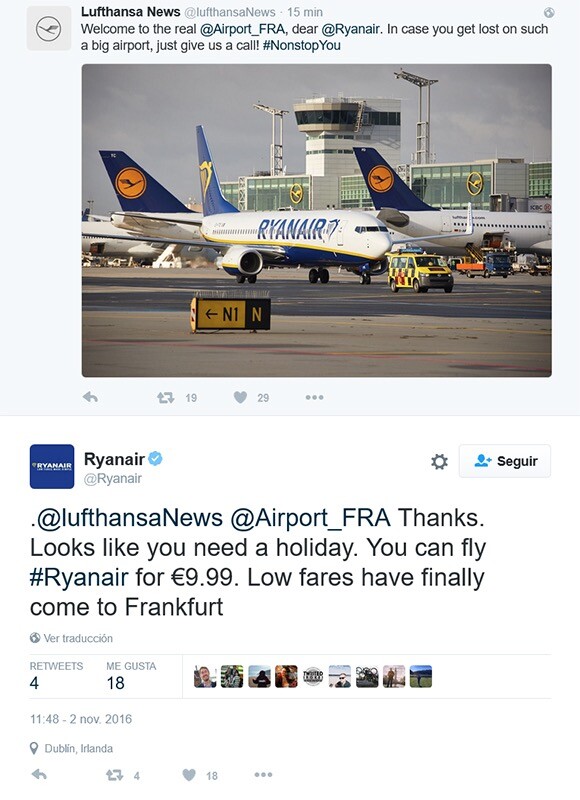580x800 pixels.
Task: View the ME GUSTA likes list
Action: pyautogui.click(x=131, y=676)
